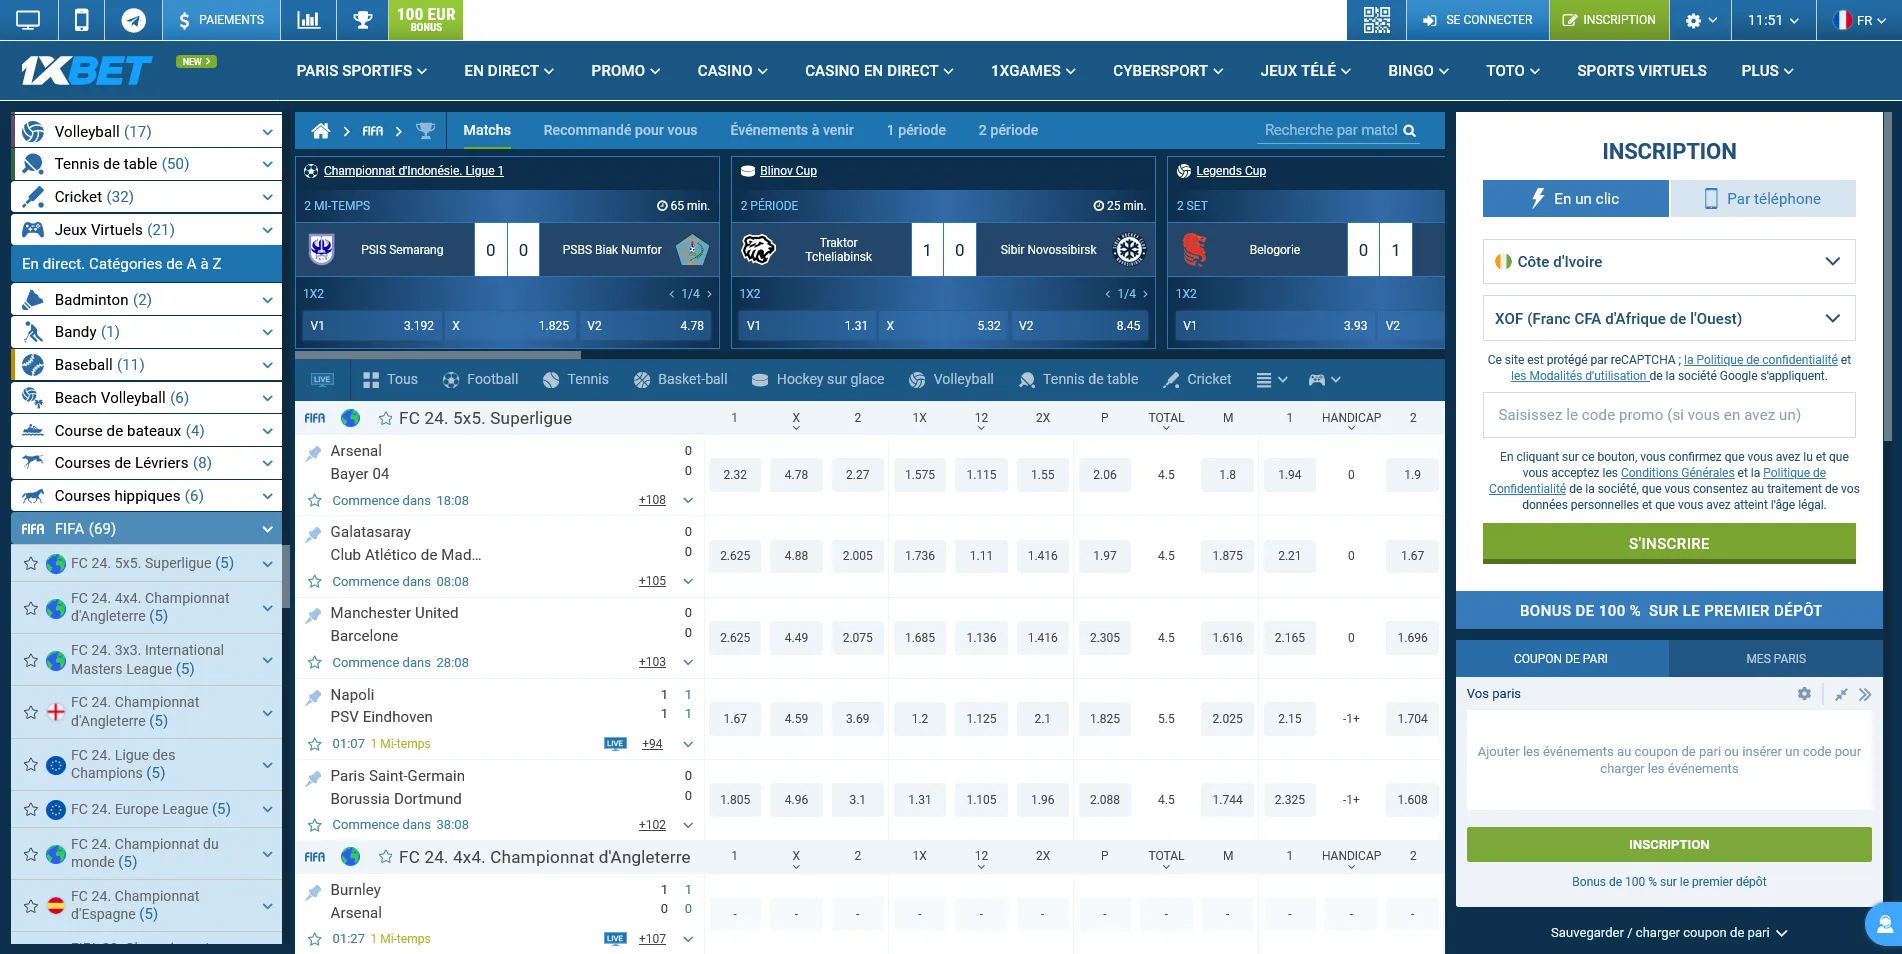This screenshot has width=1902, height=954.
Task: Star FC 24. Europe League in sidebar
Action: pyautogui.click(x=31, y=810)
